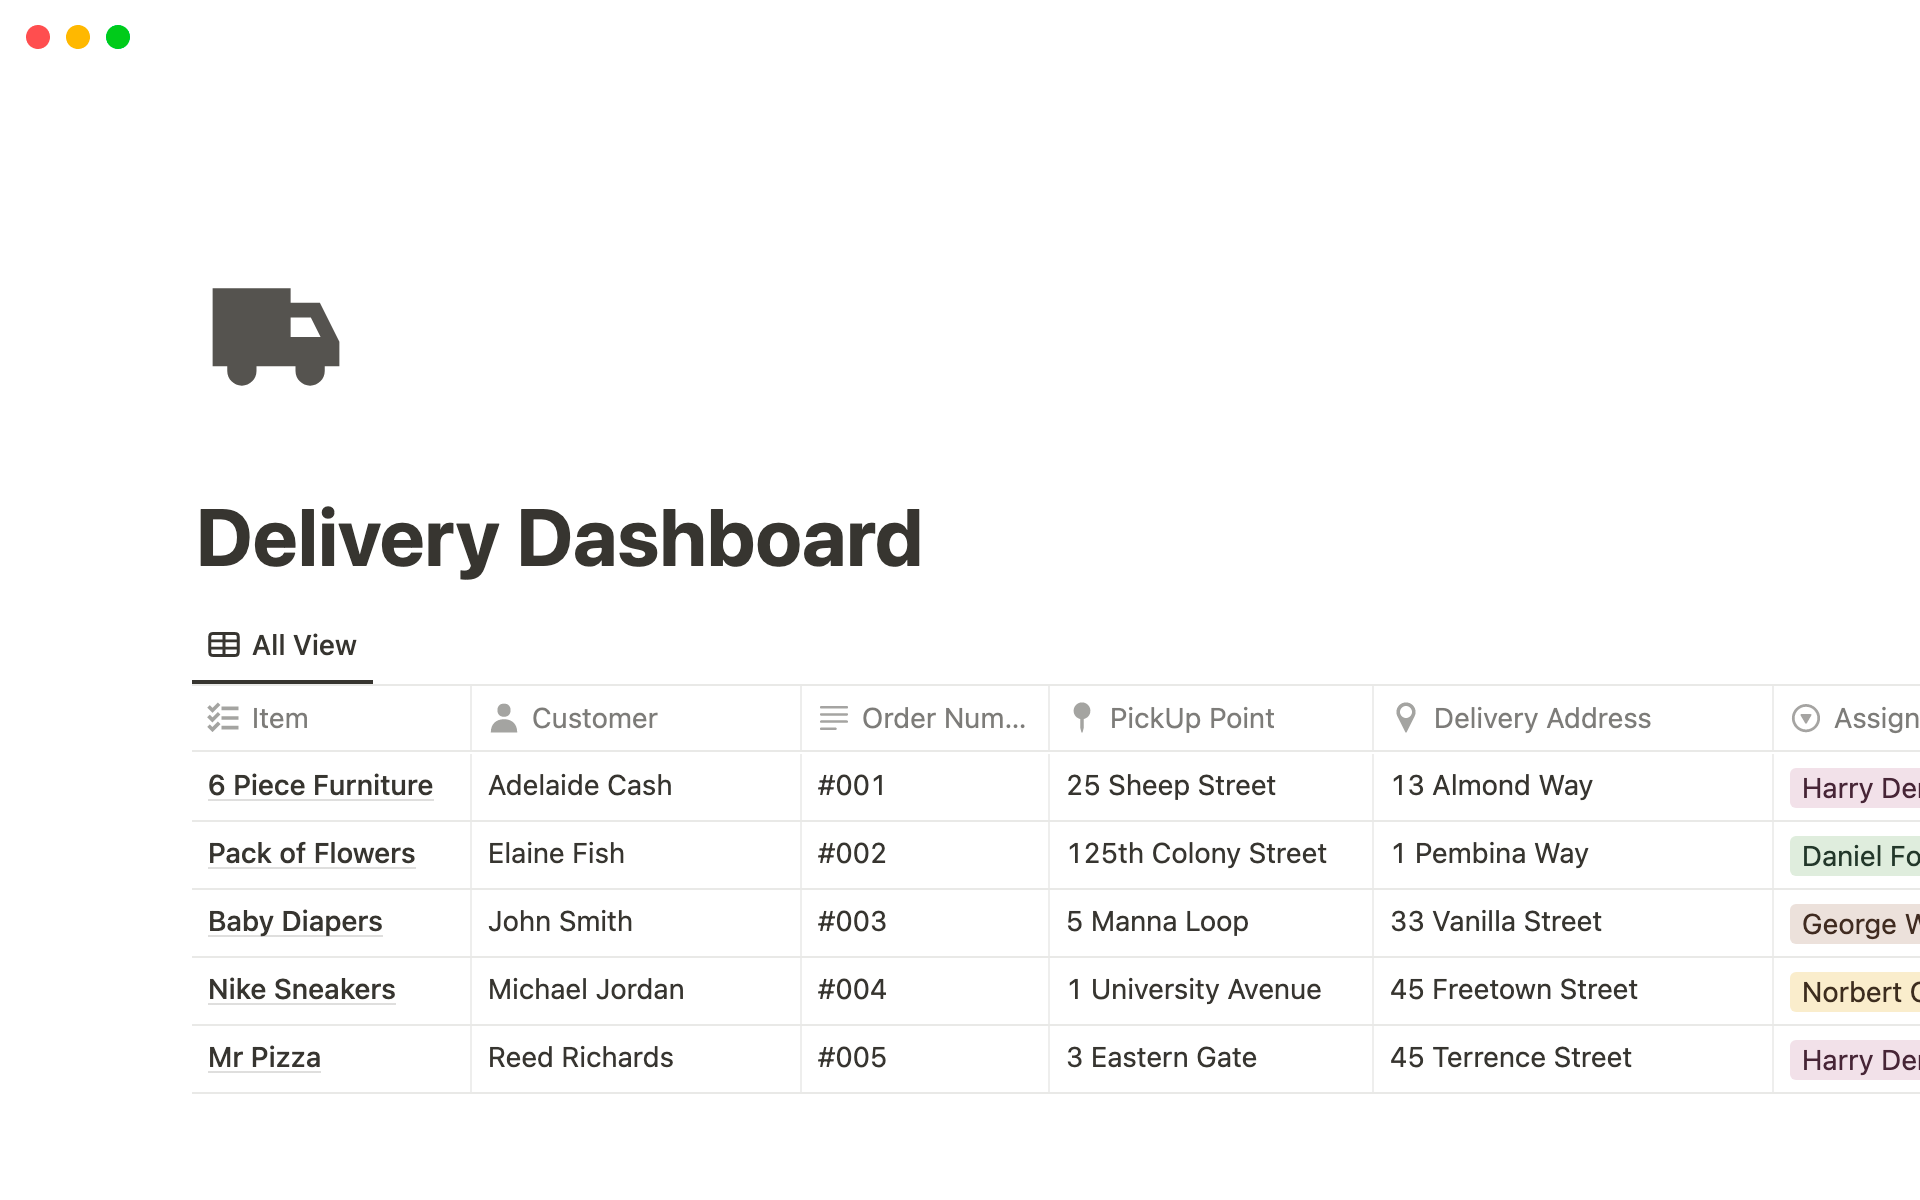The image size is (1920, 1200).
Task: Click the Delivery Address location pin icon
Action: [1406, 718]
